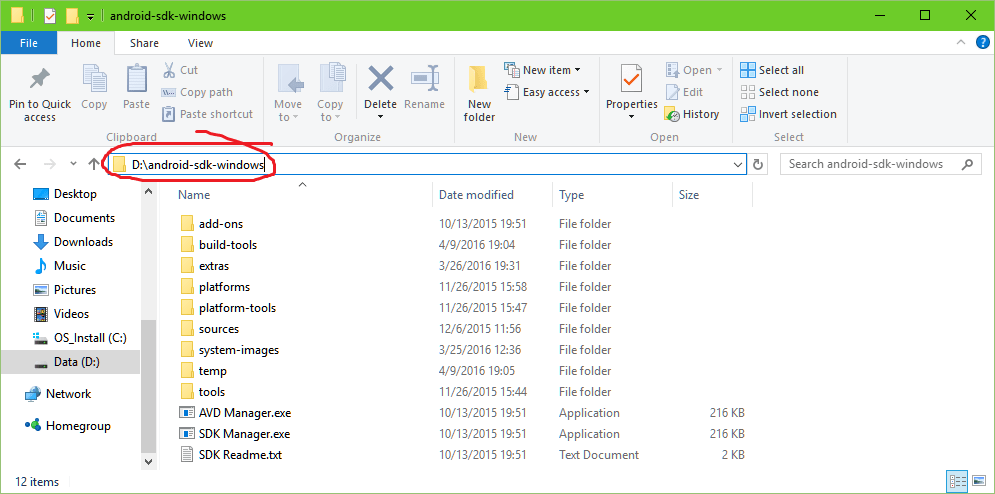Switch to Details view layout
995x494 pixels.
pos(958,481)
